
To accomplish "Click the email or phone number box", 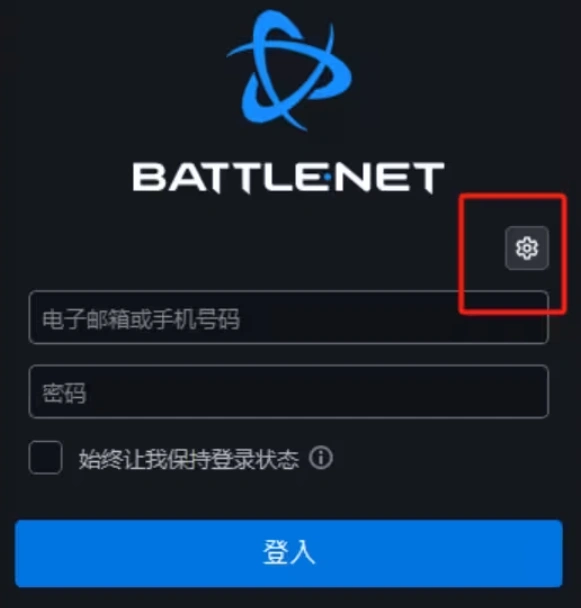I will pos(289,317).
